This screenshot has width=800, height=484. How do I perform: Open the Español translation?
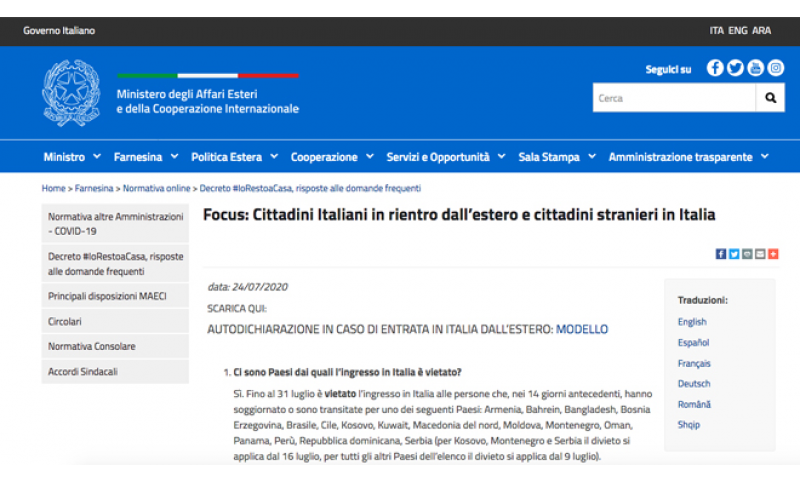693,343
